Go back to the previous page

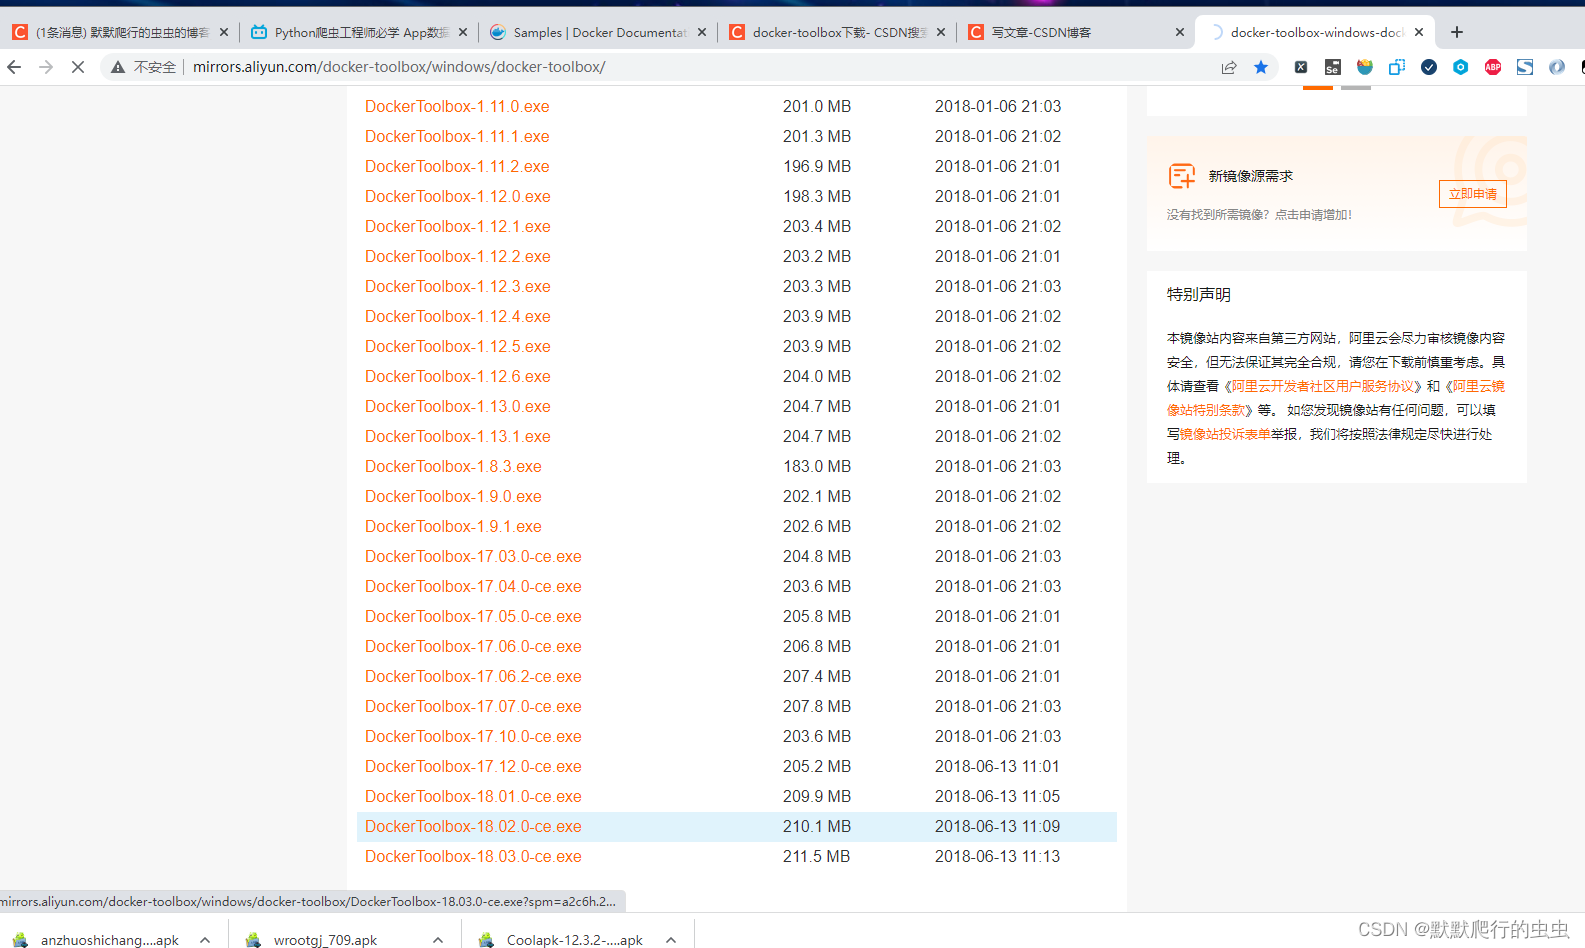(x=14, y=67)
